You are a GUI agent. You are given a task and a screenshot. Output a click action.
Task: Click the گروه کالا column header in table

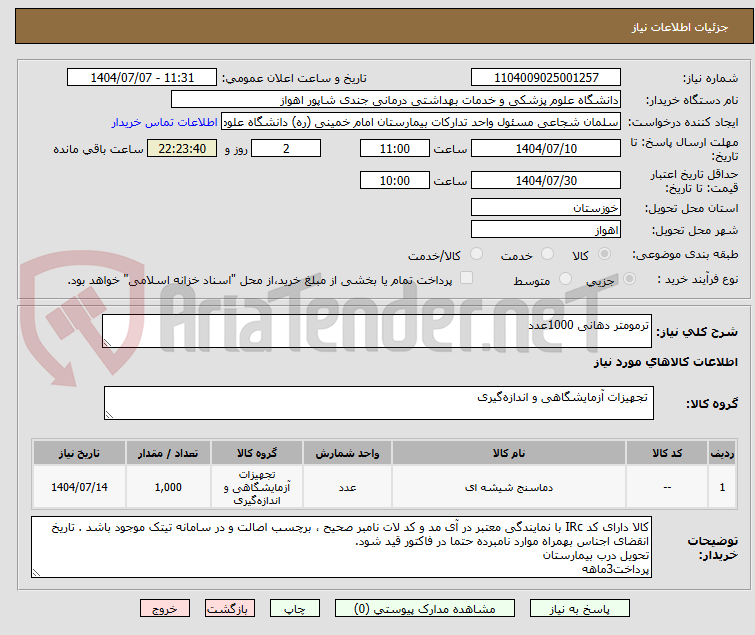pos(257,453)
